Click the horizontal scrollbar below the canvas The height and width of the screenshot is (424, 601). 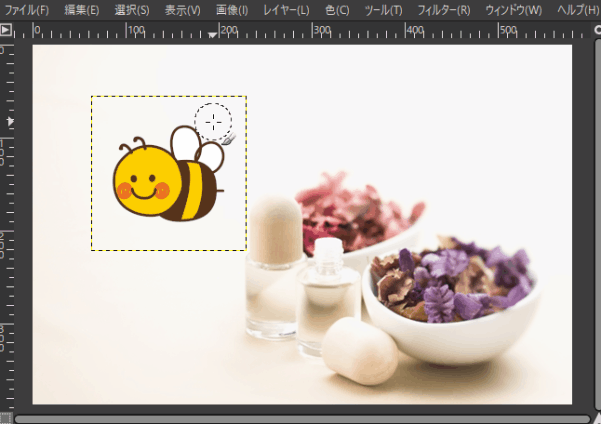pos(300,417)
